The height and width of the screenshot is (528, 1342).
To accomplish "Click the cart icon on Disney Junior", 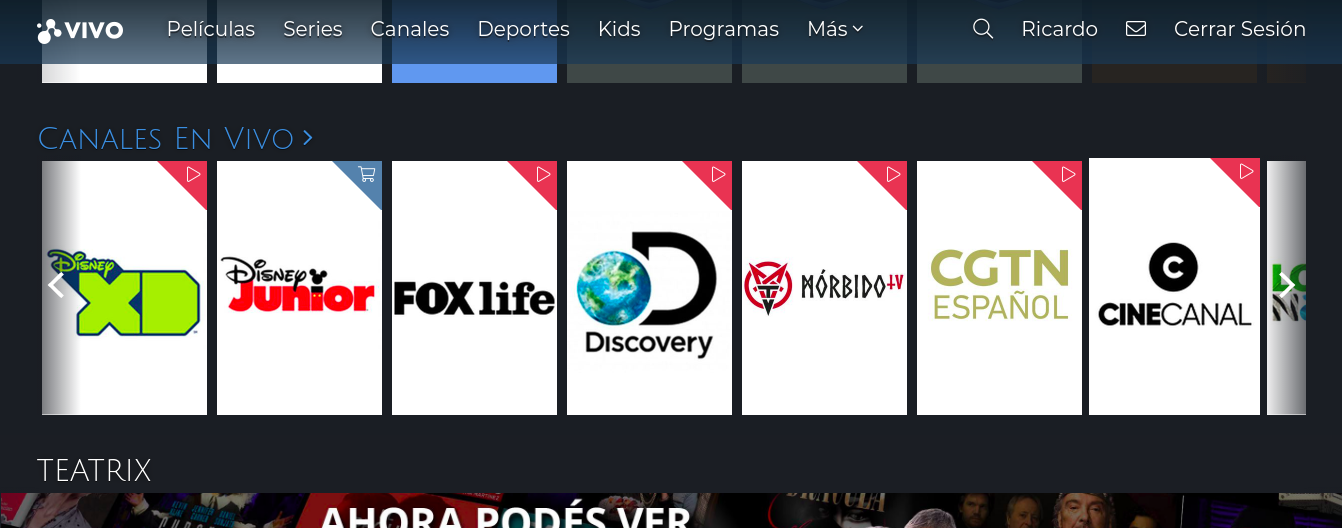I will (x=367, y=174).
